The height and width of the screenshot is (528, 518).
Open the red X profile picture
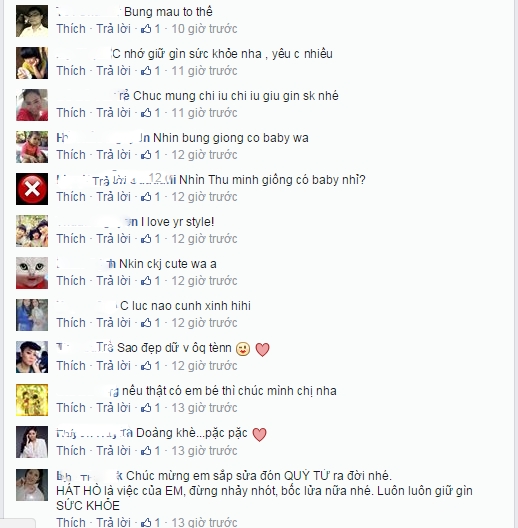point(32,189)
